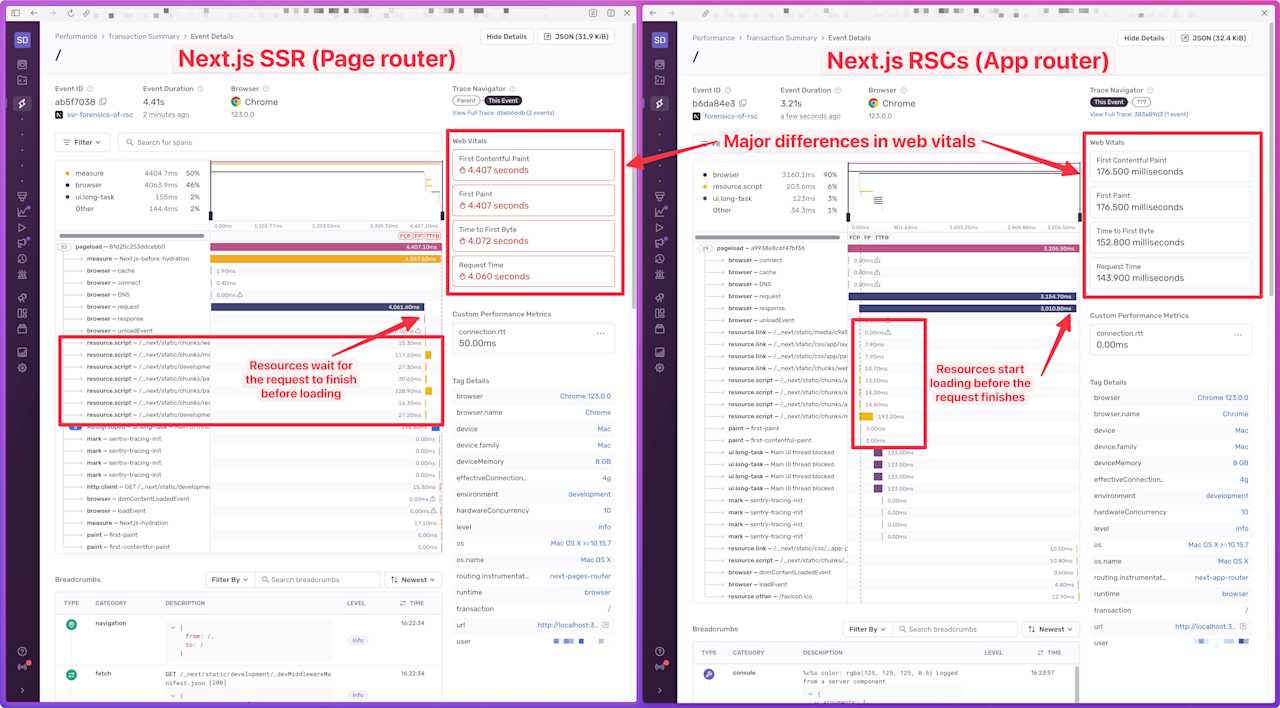Image resolution: width=1280 pixels, height=708 pixels.
Task: Select This Event node in right Trace Navigator
Action: 1108,102
